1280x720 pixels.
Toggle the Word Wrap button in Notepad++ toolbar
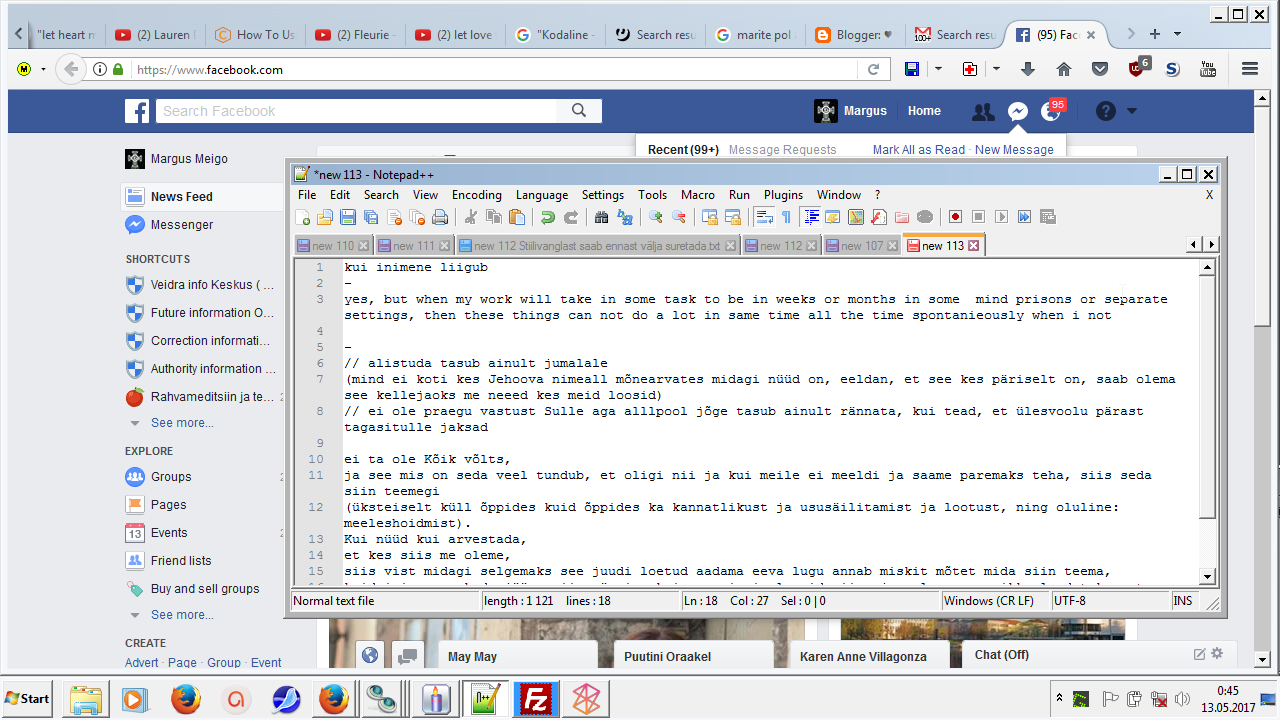click(x=764, y=217)
